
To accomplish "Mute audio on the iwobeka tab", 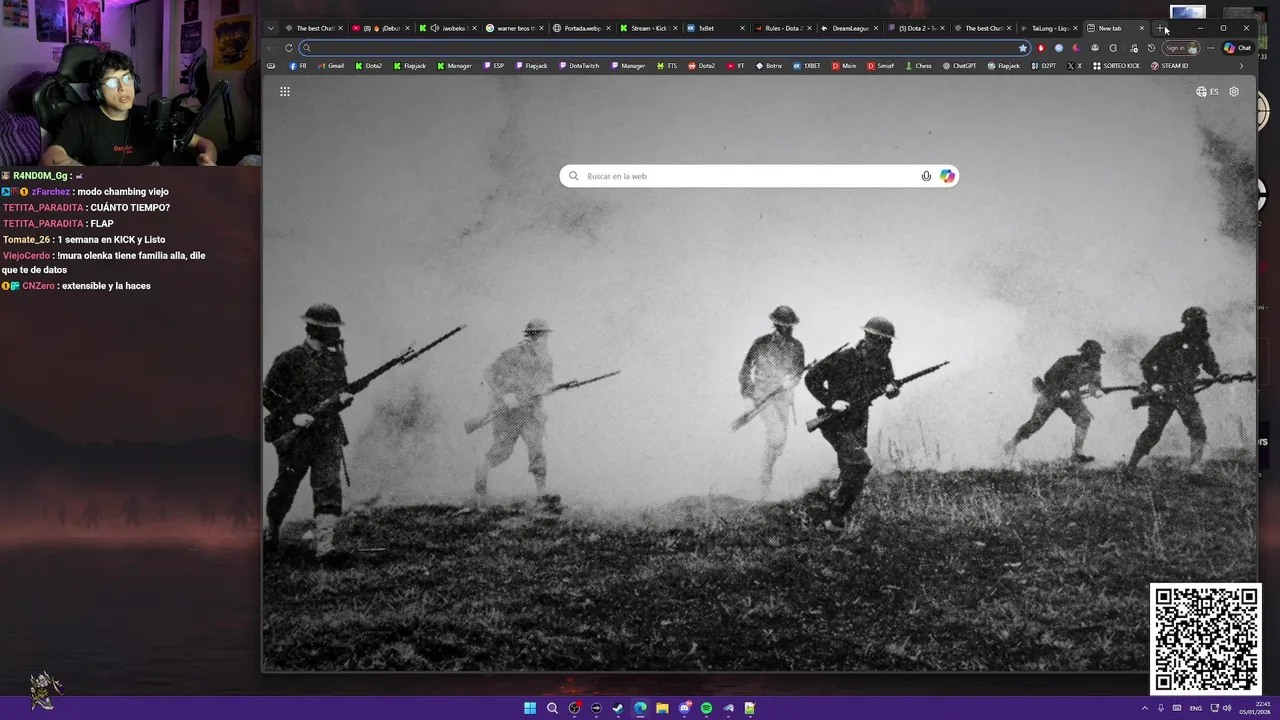I will point(435,28).
